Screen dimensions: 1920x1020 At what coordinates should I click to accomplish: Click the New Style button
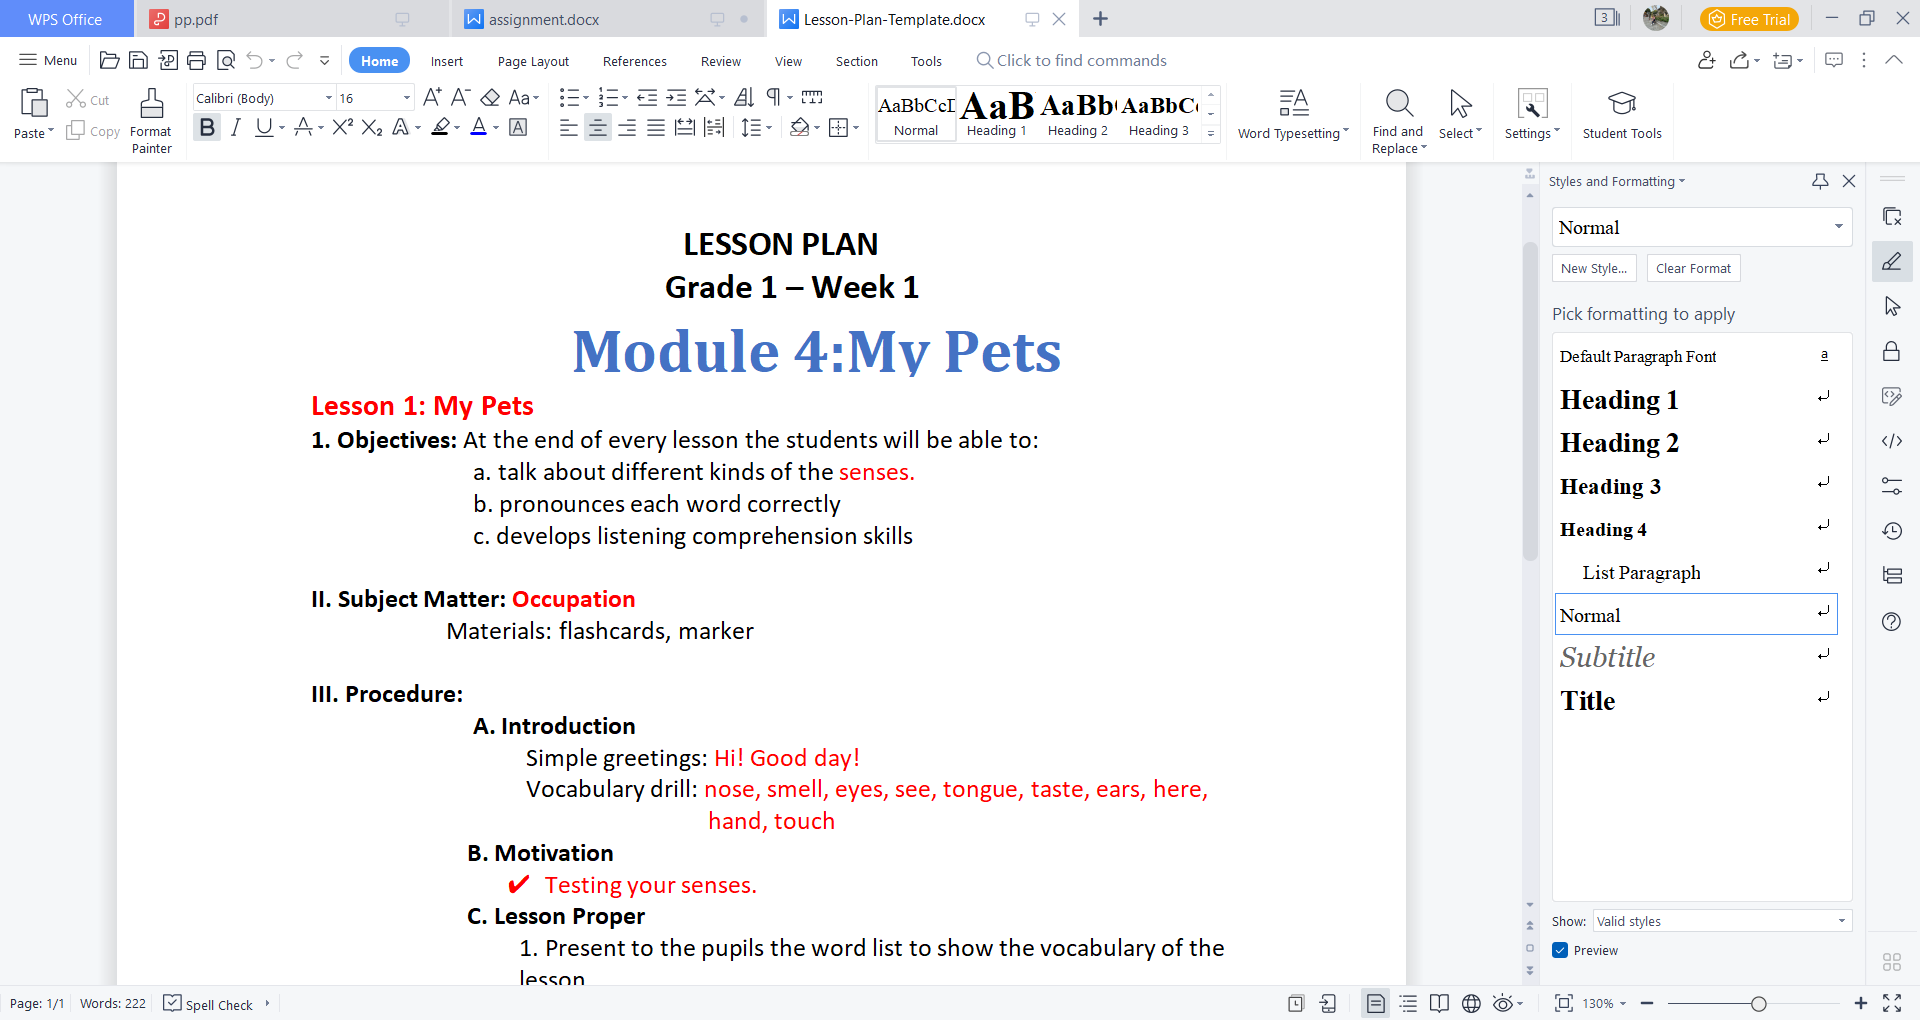tap(1594, 268)
